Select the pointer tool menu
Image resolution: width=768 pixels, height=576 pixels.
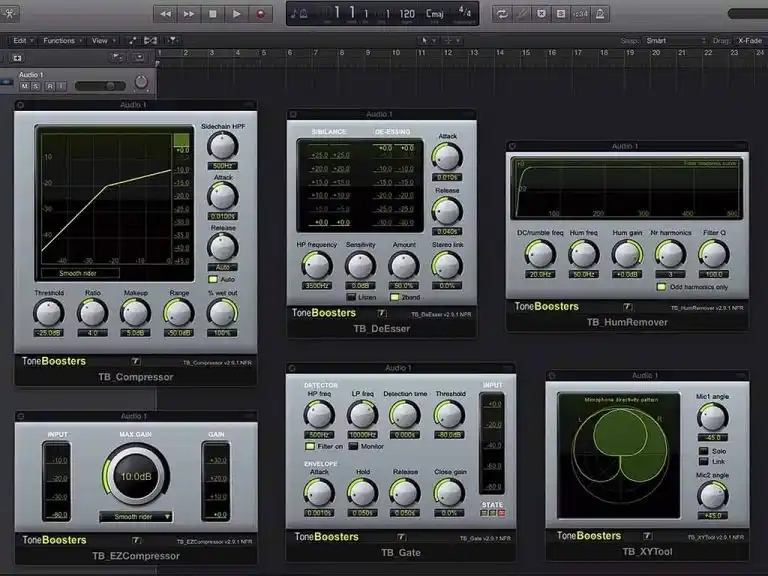(428, 41)
